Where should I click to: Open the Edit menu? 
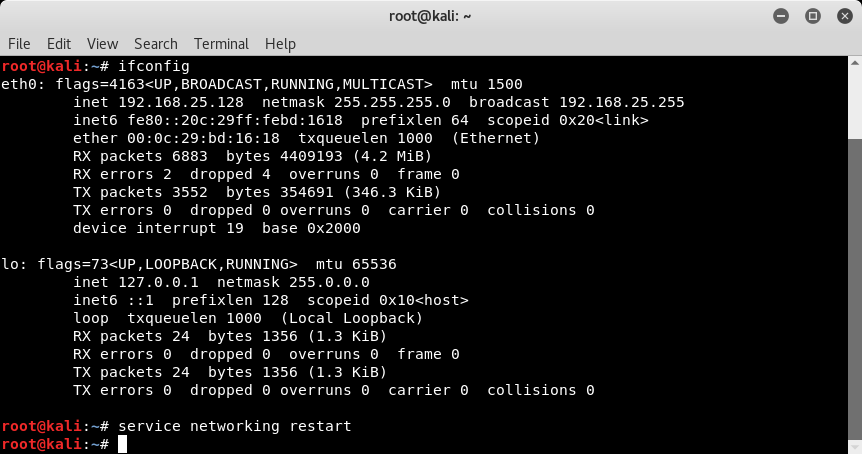pyautogui.click(x=58, y=43)
